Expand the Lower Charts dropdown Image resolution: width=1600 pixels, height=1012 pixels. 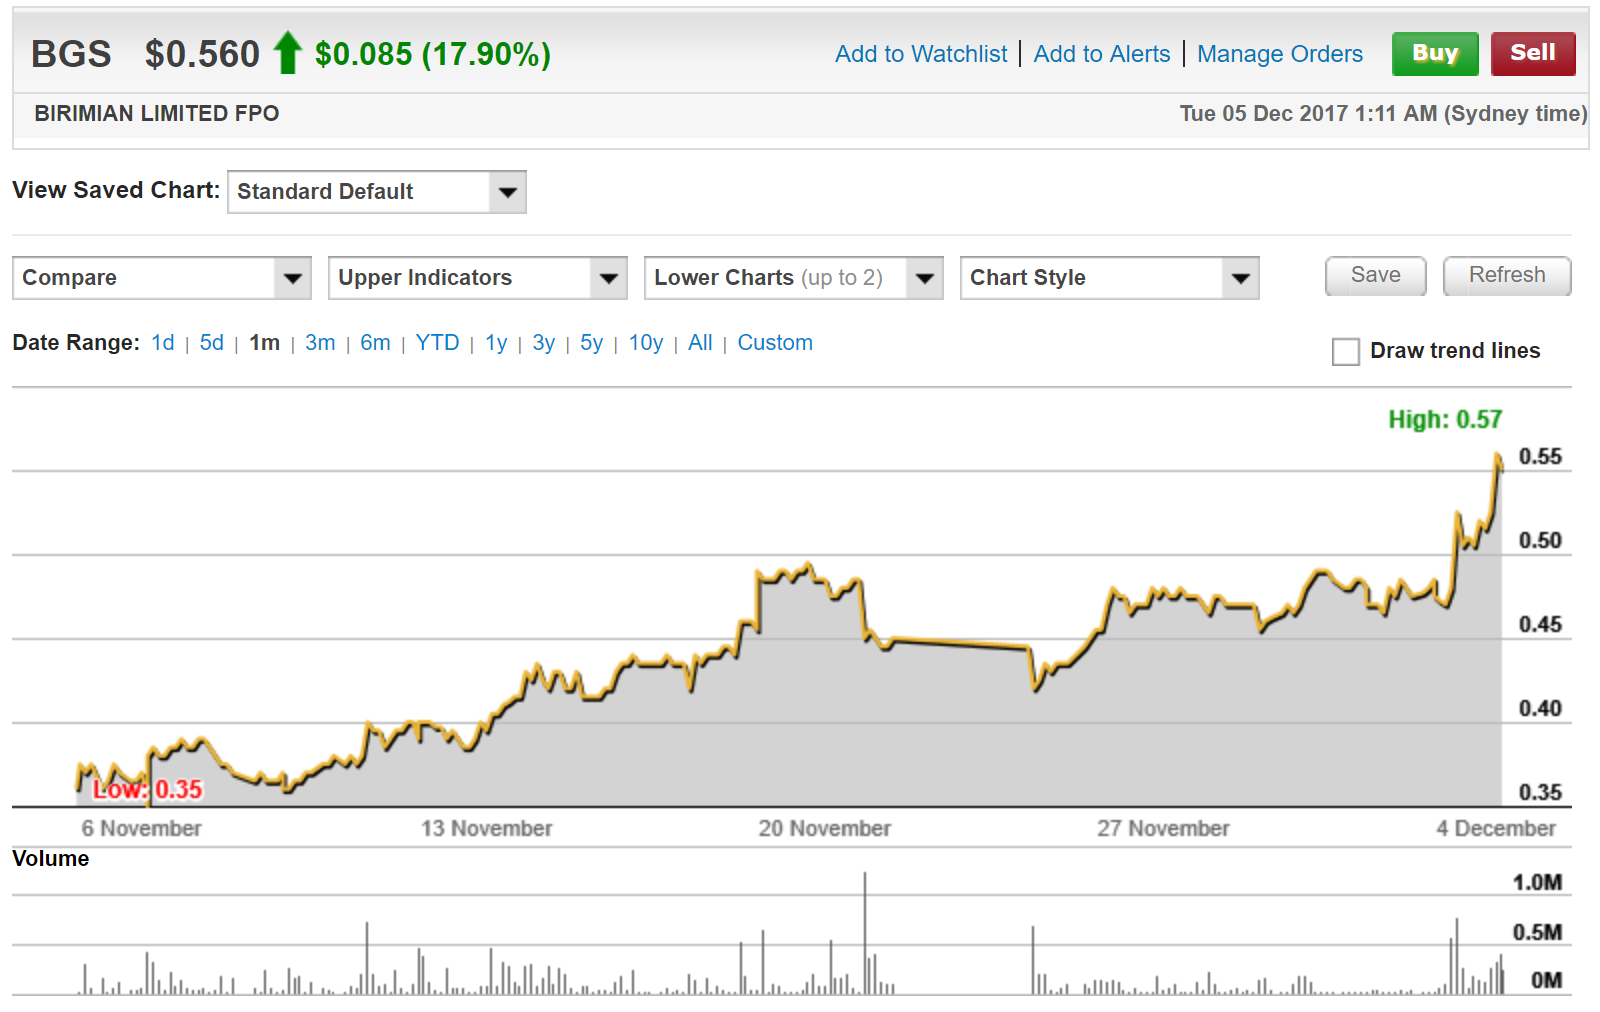793,278
